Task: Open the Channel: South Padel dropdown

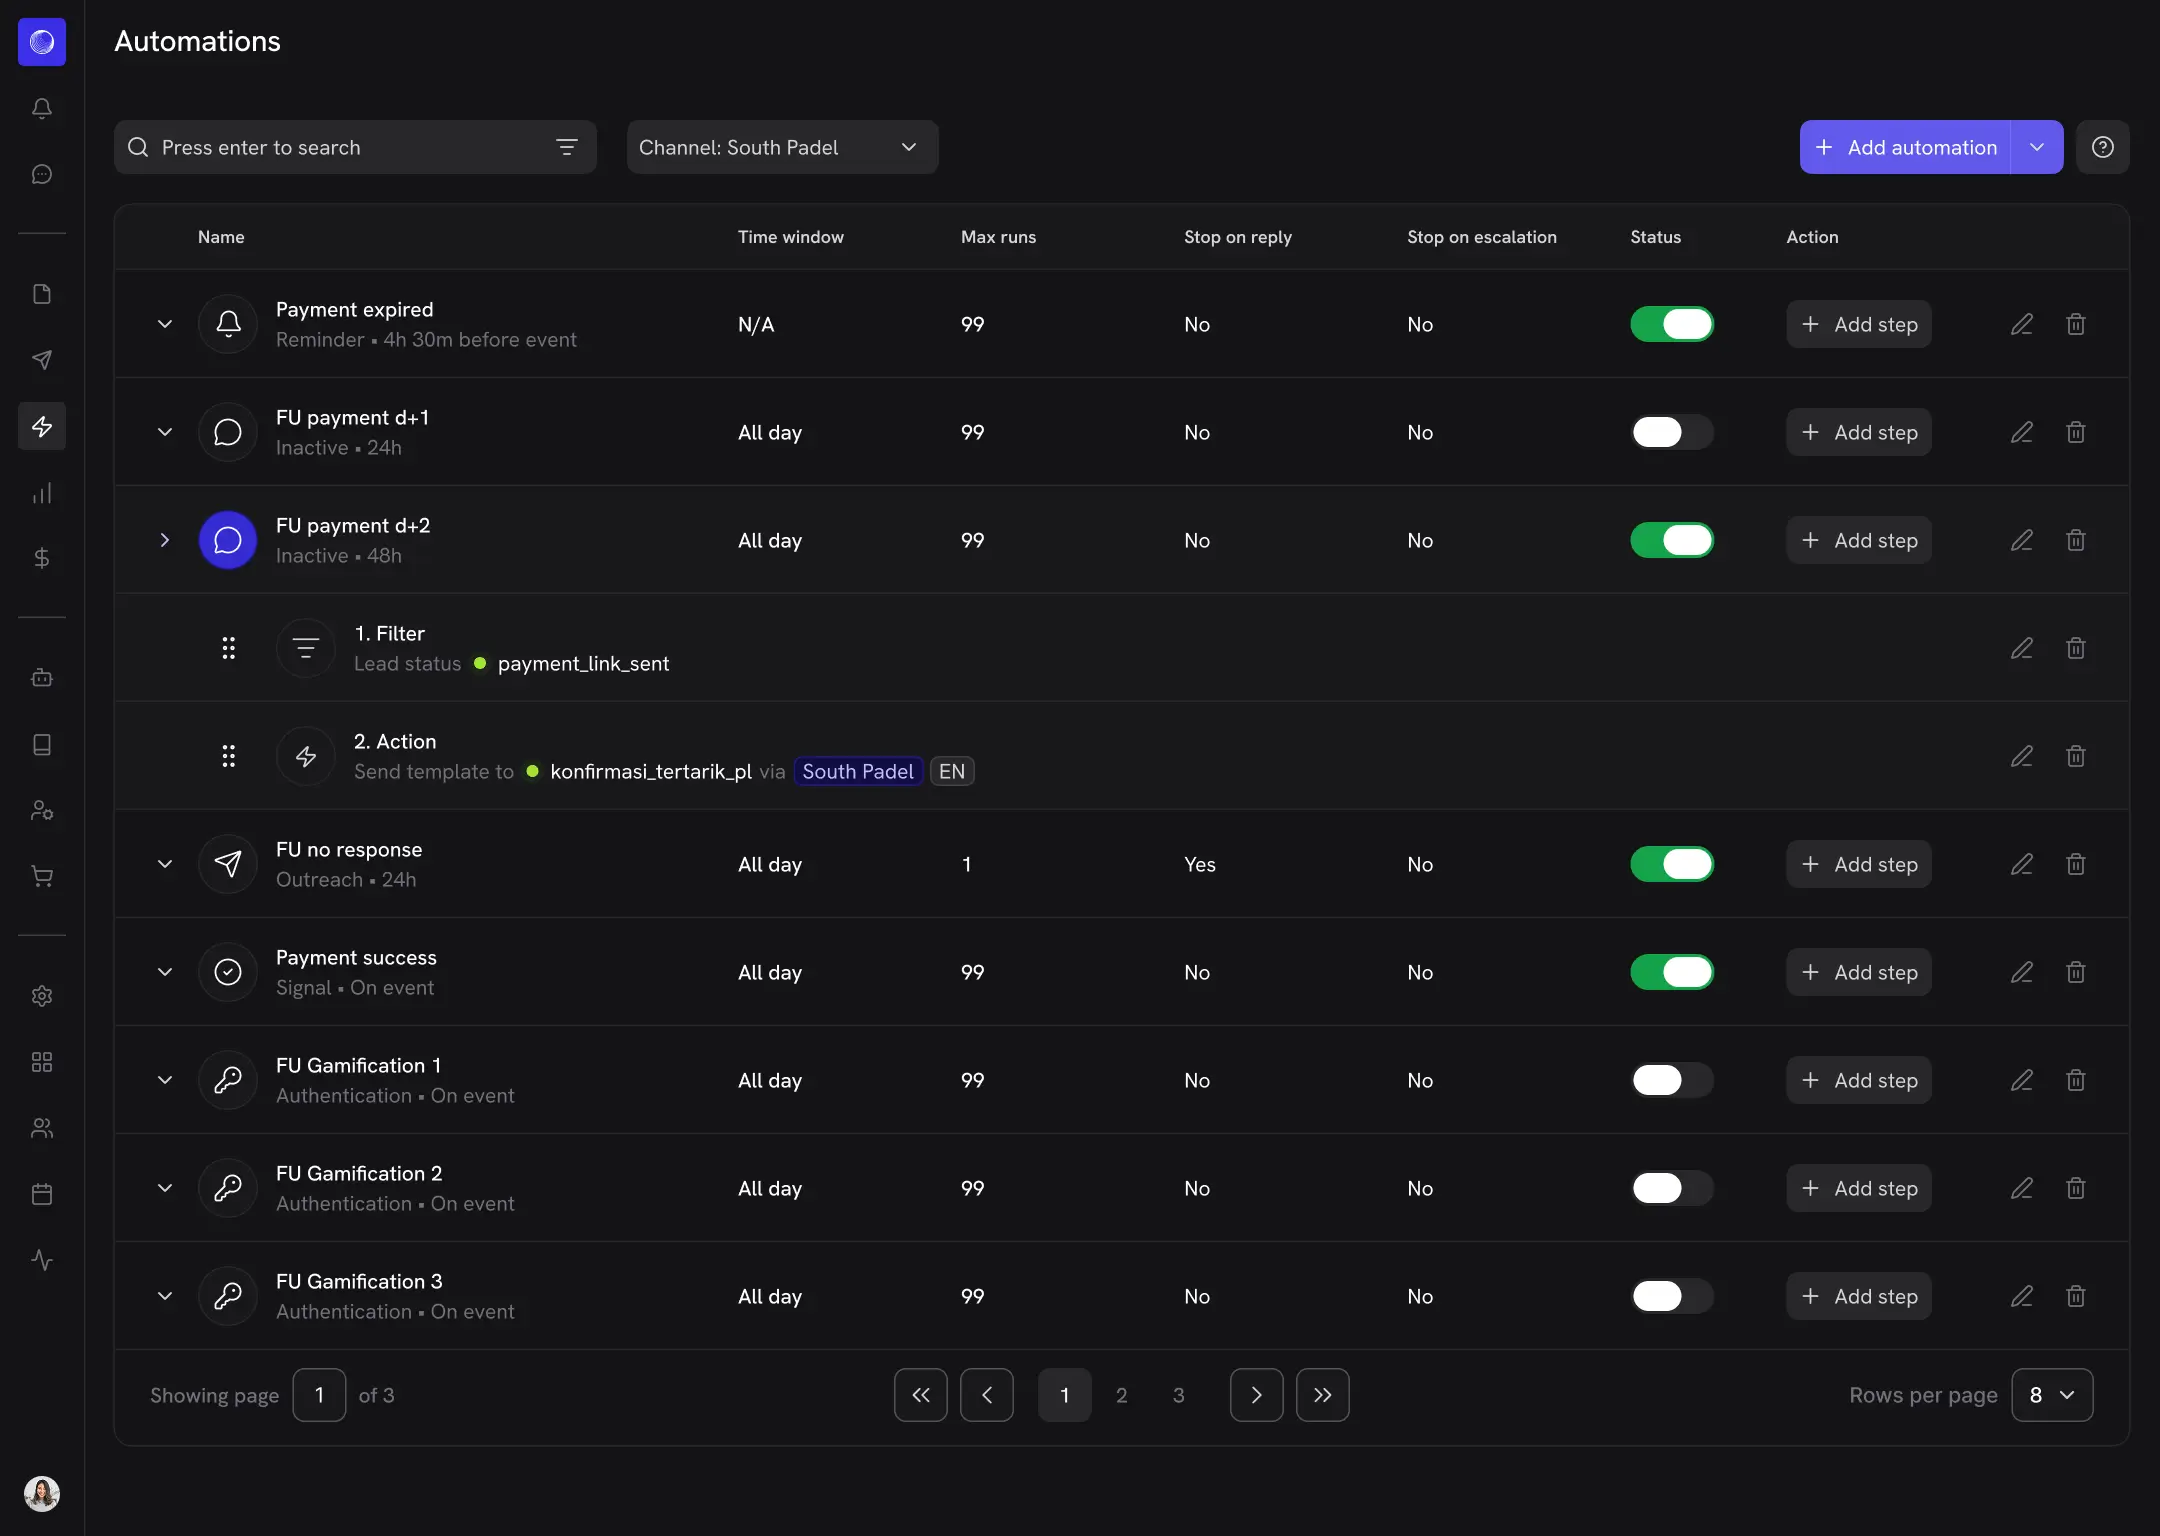Action: pos(782,147)
